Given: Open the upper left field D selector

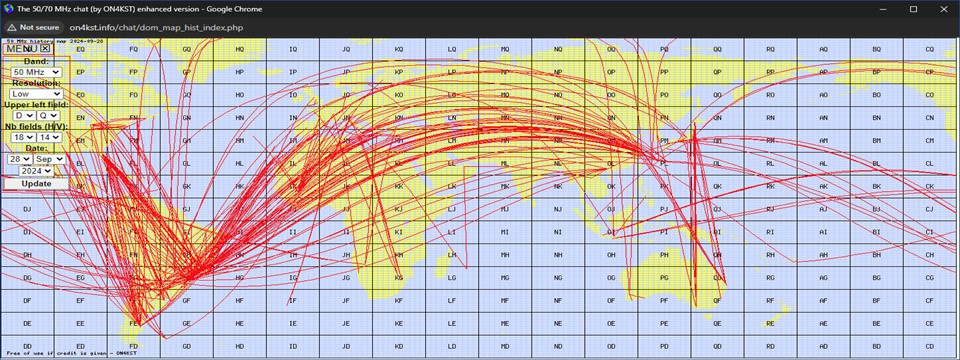Looking at the screenshot, I should tap(24, 115).
